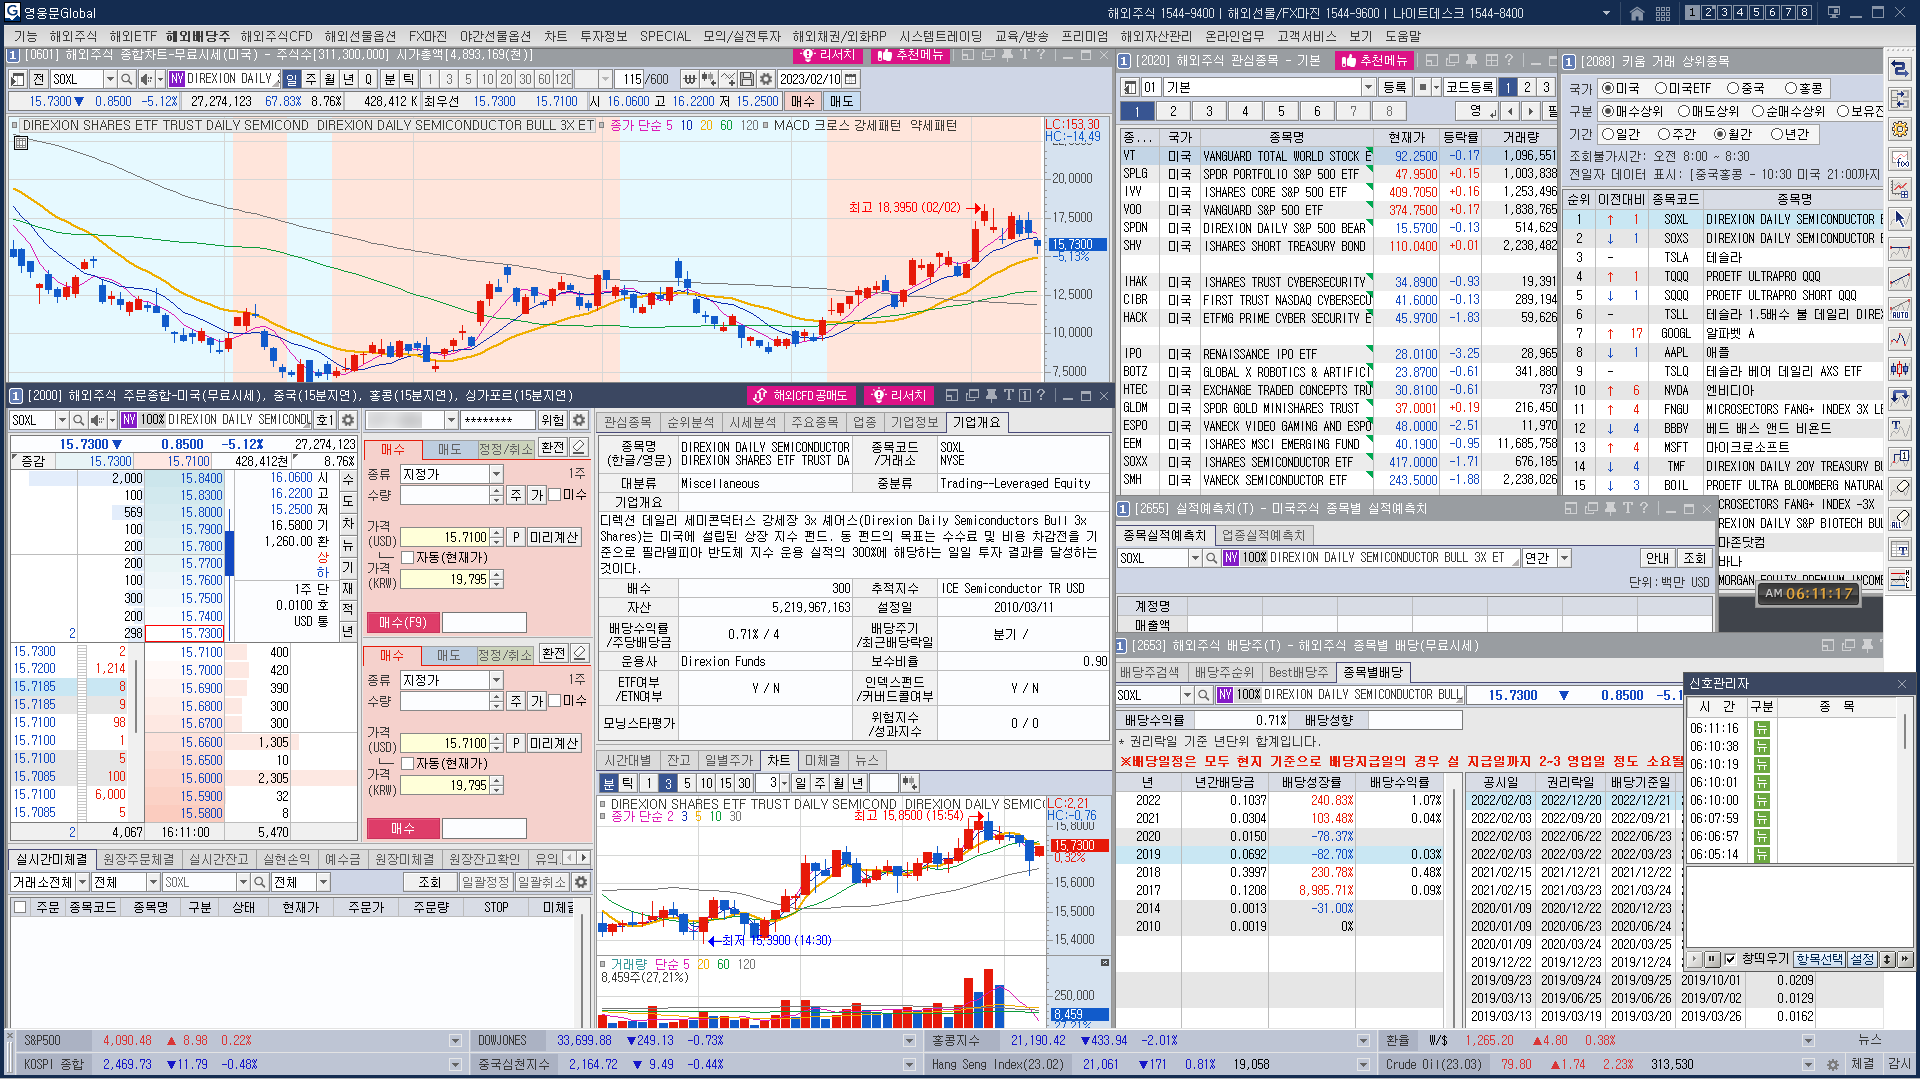Image resolution: width=1920 pixels, height=1079 pixels.
Task: Open second 지정가 order type dropdown
Action: 496,680
